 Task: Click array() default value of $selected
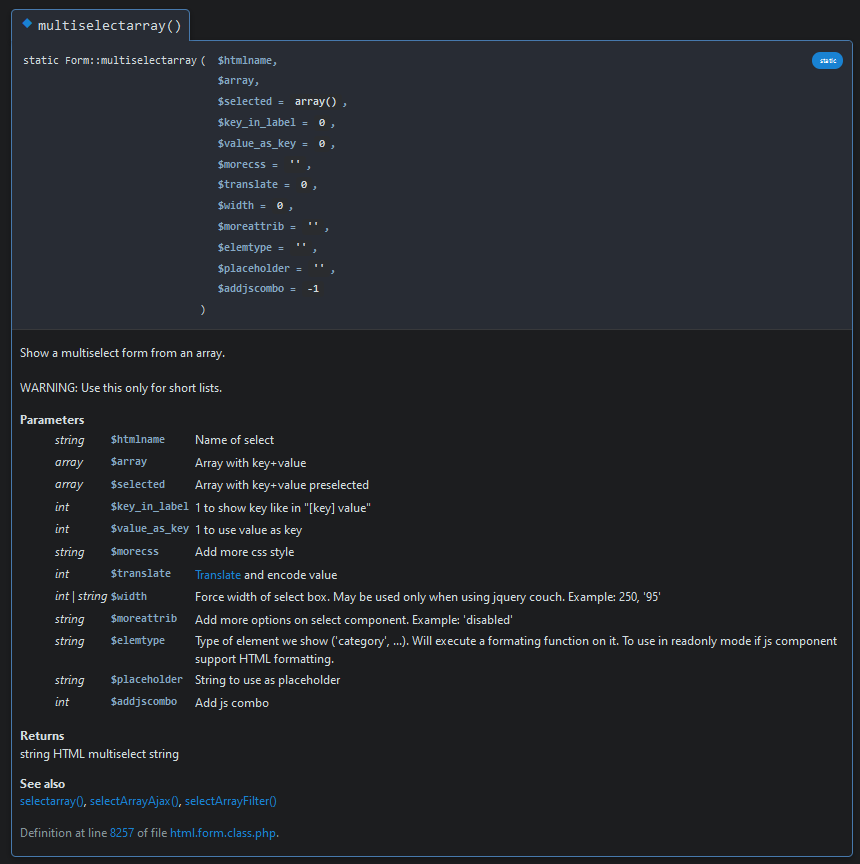315,101
